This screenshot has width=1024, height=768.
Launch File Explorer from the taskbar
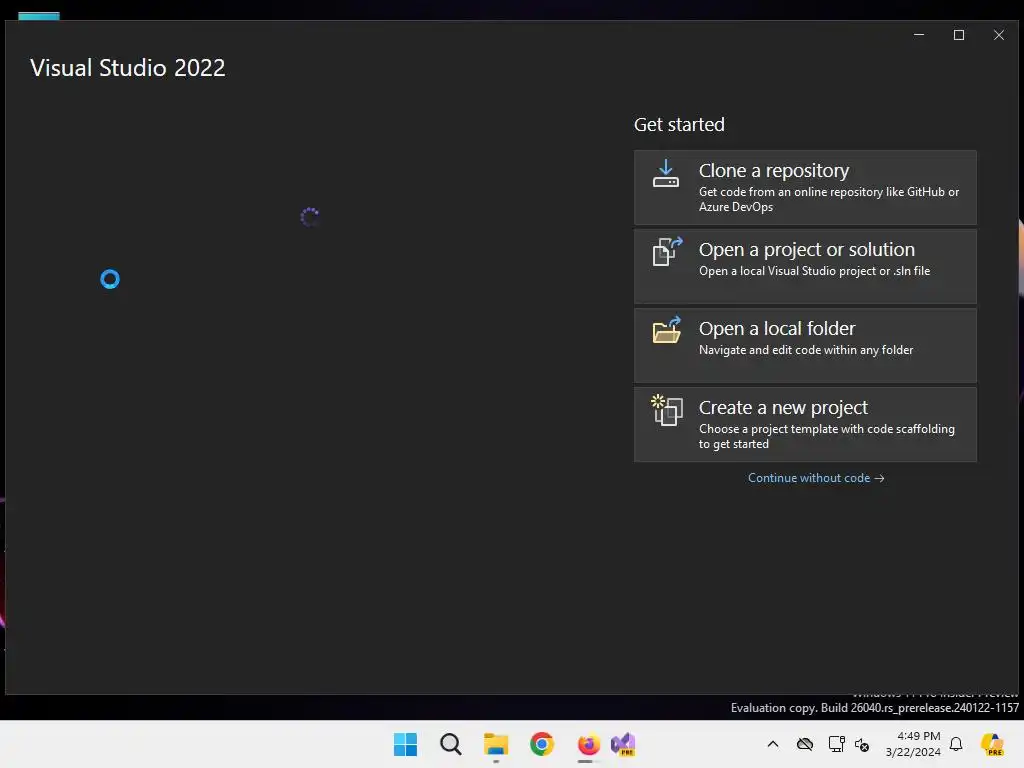coord(496,744)
